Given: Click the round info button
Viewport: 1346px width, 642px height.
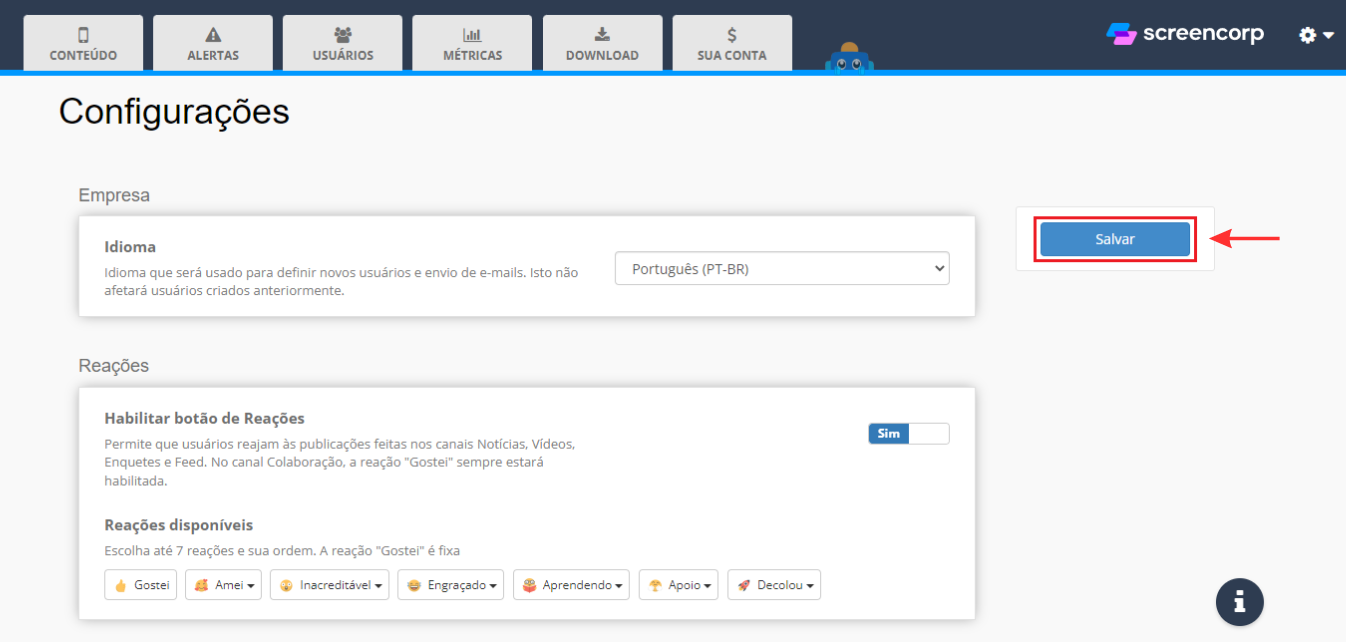Looking at the screenshot, I should 1239,602.
